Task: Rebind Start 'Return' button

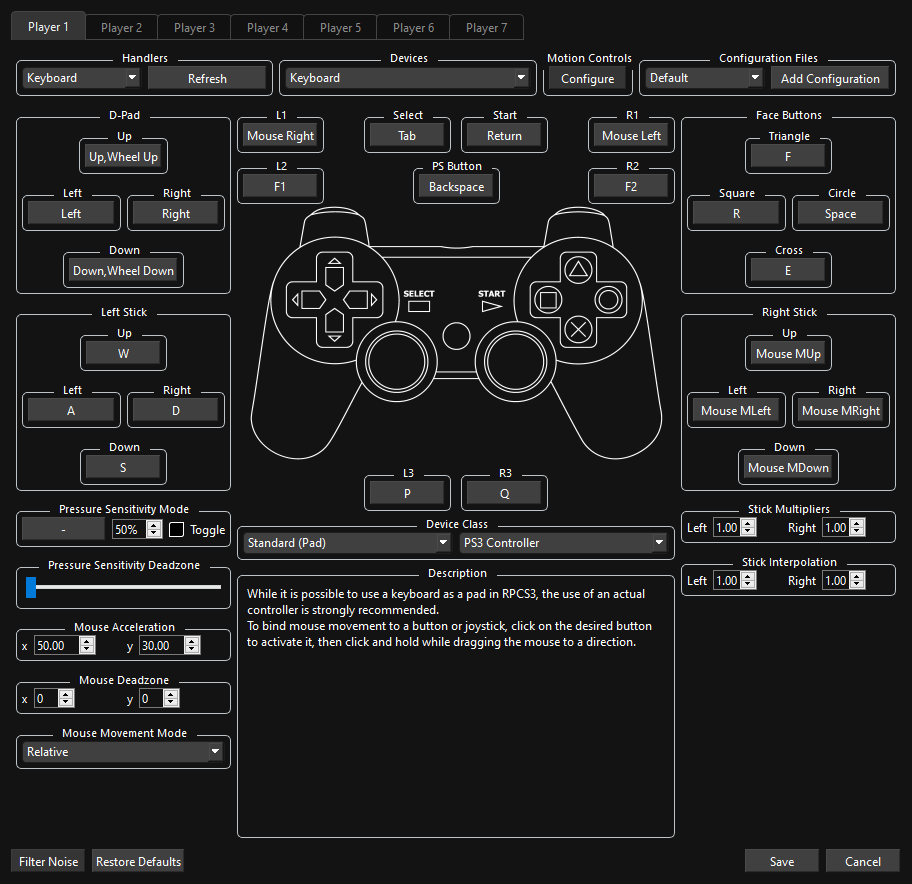Action: click(504, 136)
